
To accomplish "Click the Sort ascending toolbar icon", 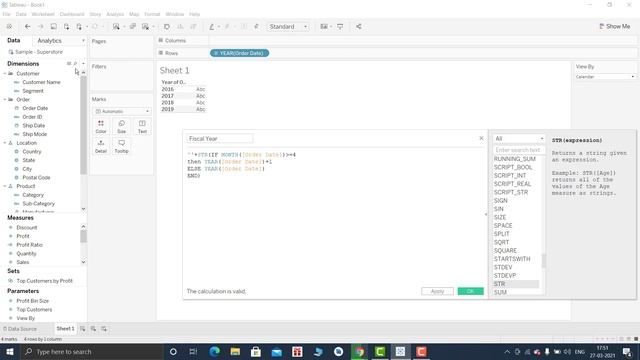I will click(180, 27).
